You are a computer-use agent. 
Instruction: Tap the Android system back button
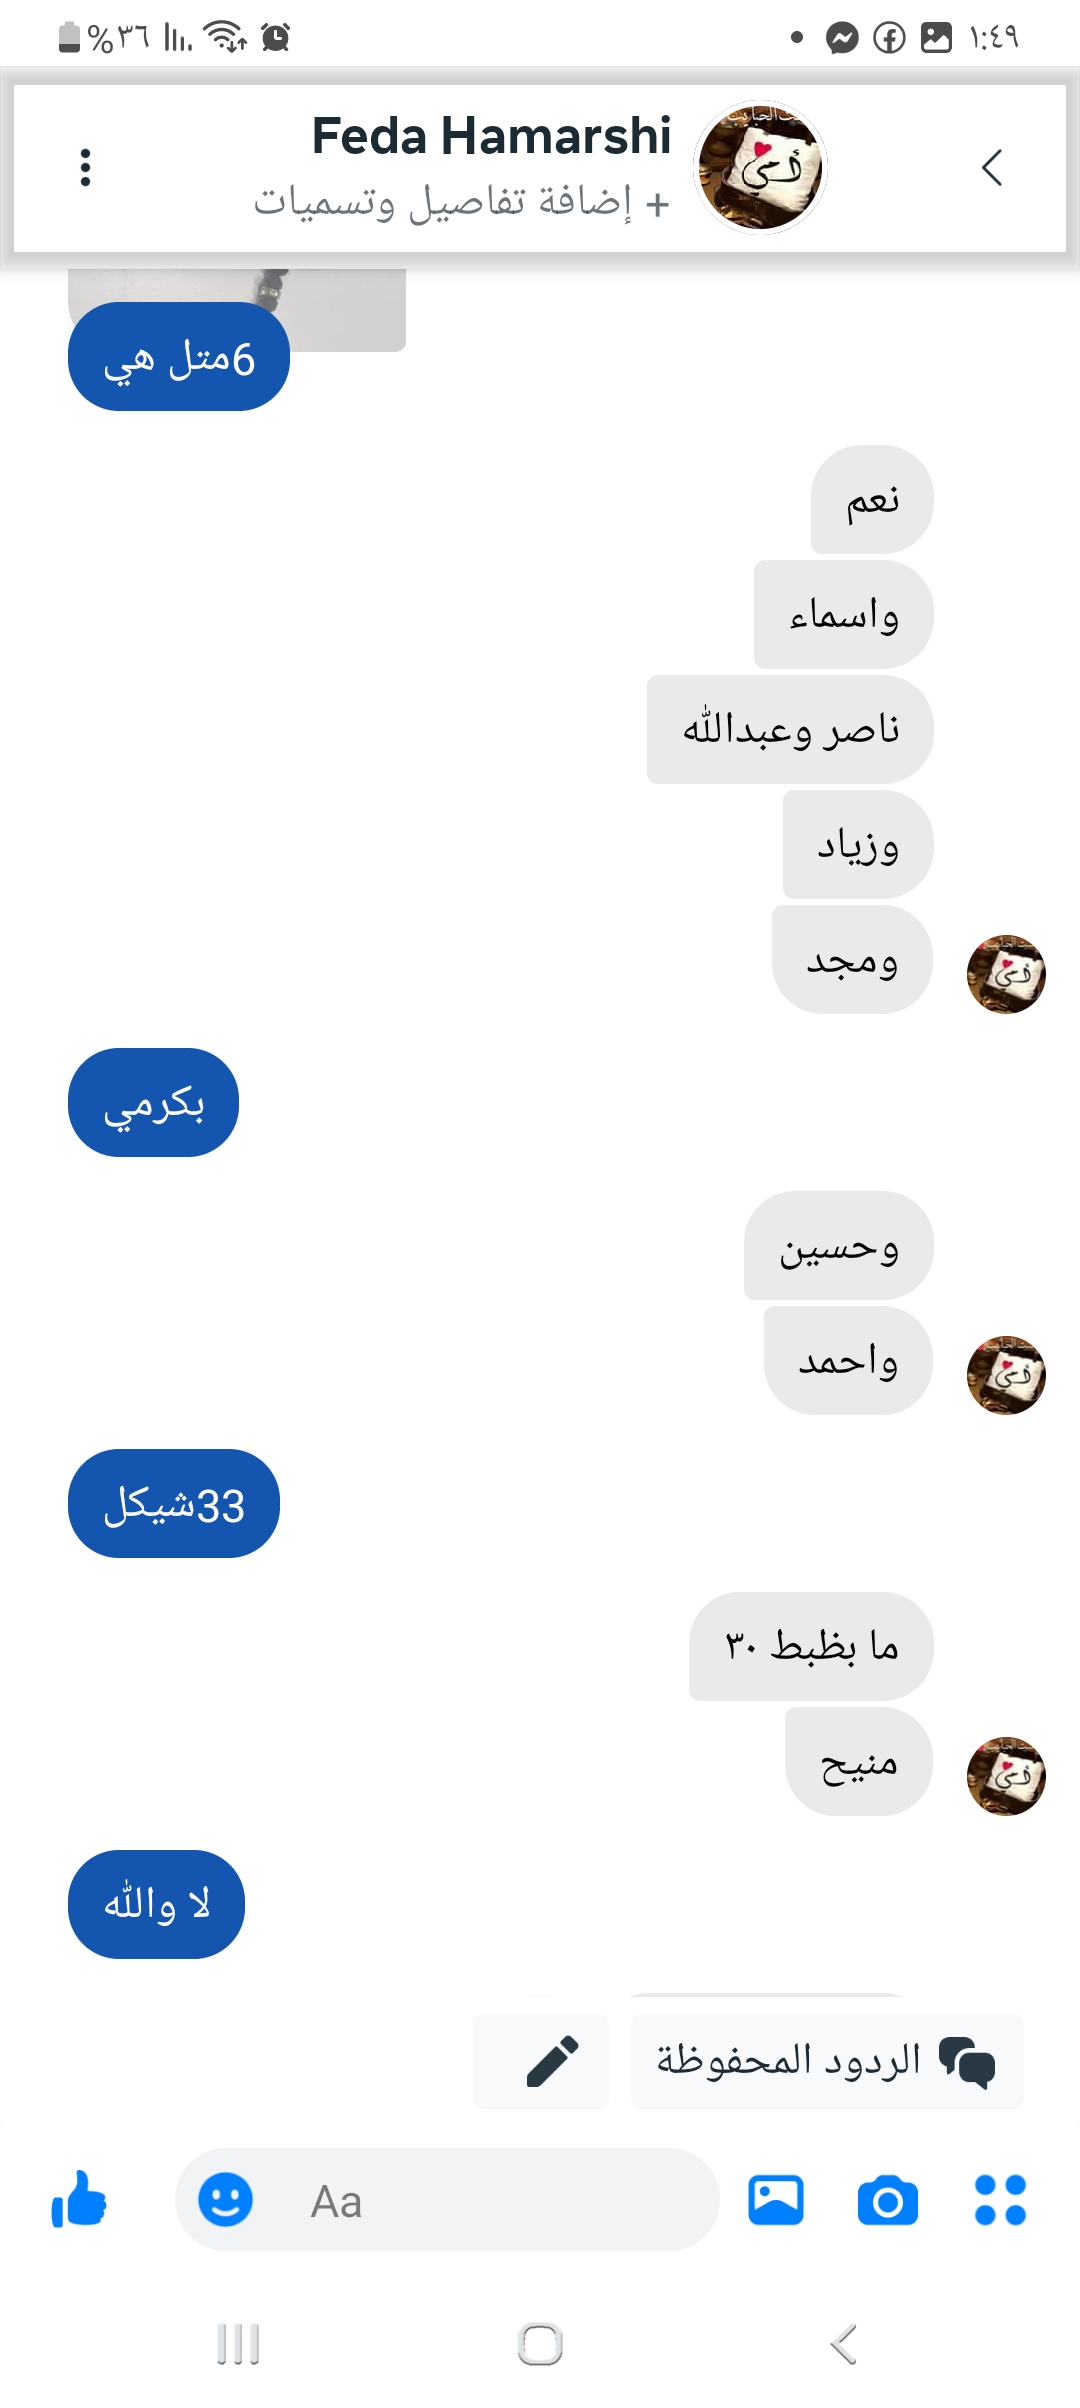click(843, 2344)
